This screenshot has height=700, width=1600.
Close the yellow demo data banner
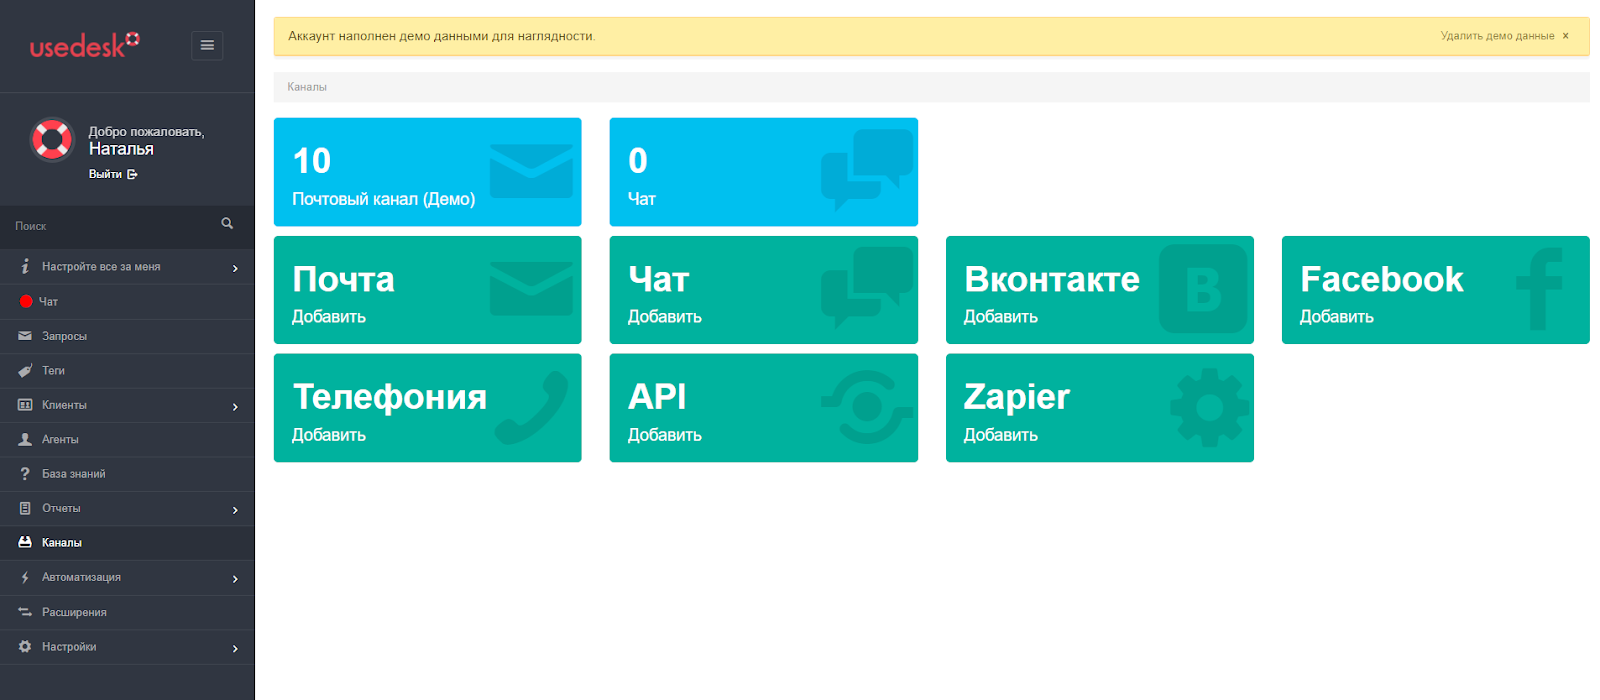[1566, 36]
